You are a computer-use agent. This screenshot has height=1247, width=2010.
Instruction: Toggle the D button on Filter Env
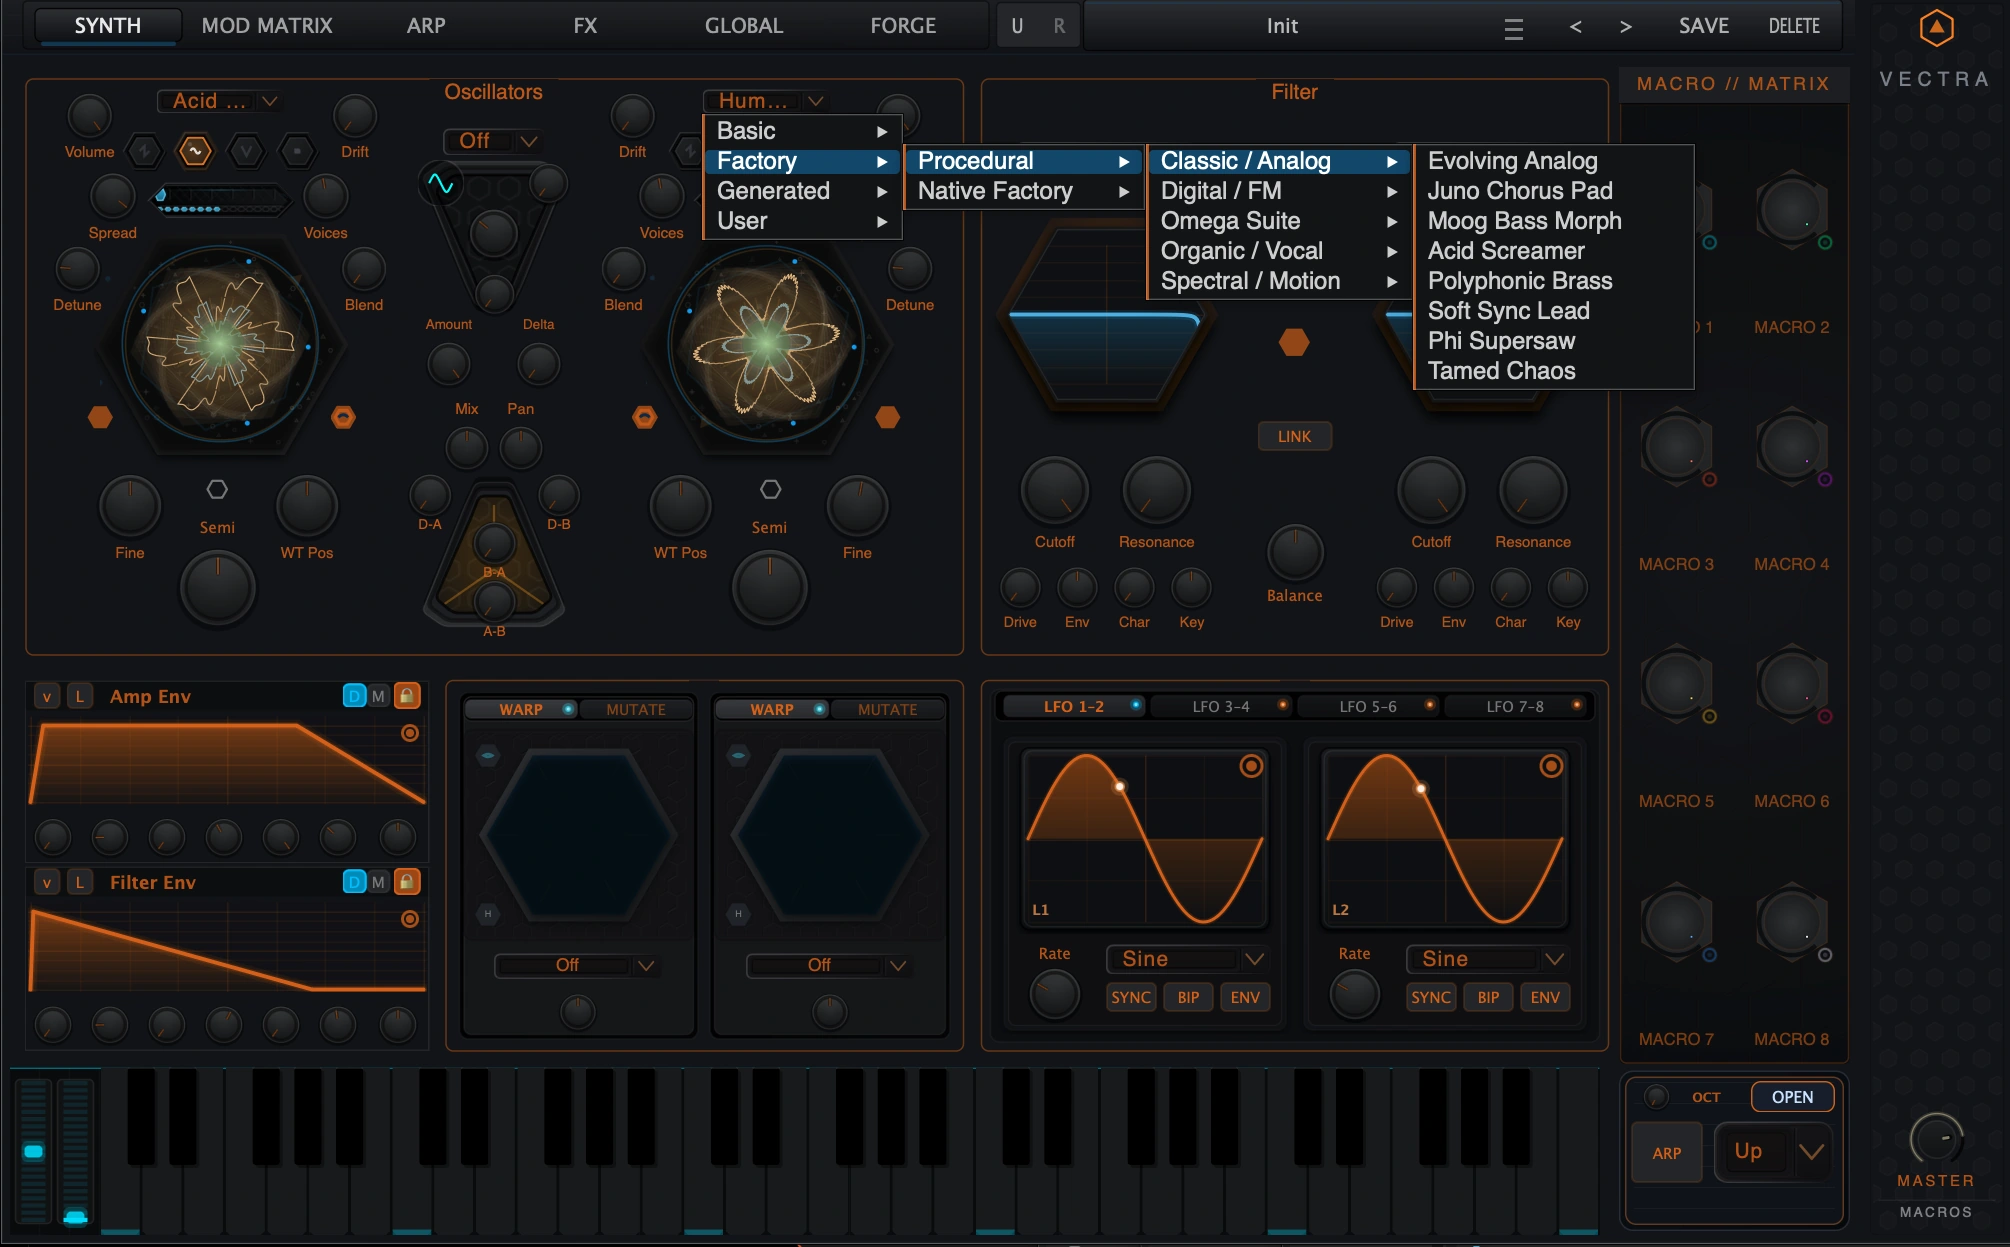tap(354, 882)
